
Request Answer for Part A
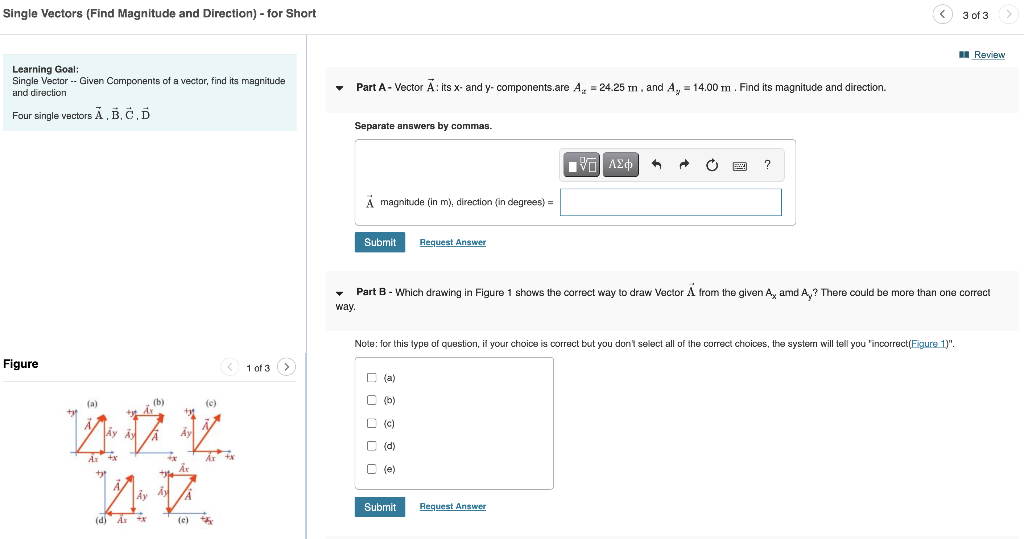pyautogui.click(x=453, y=242)
